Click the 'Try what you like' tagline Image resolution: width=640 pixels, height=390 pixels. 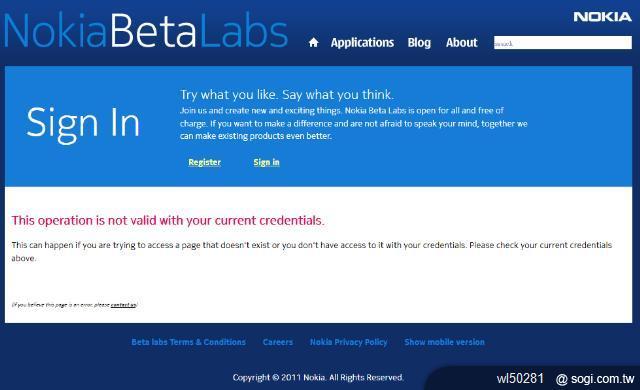(287, 95)
